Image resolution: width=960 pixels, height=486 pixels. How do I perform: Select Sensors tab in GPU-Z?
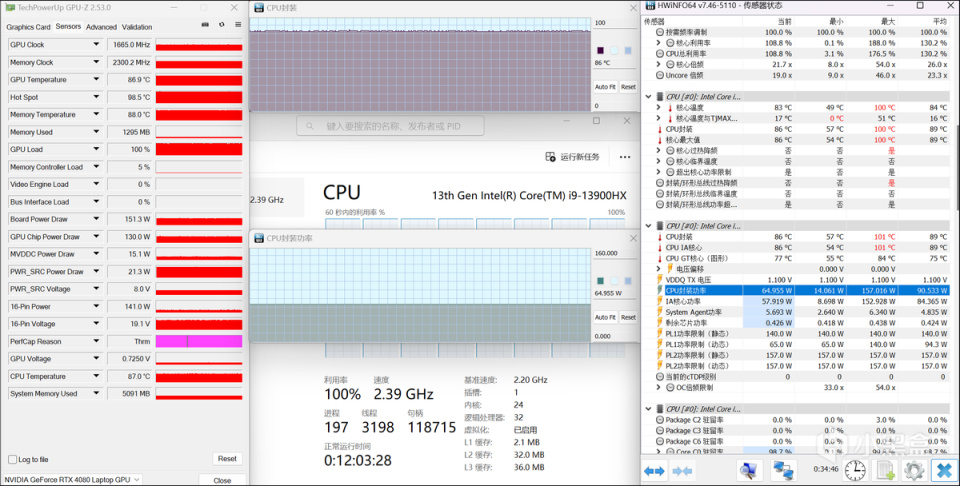68,26
